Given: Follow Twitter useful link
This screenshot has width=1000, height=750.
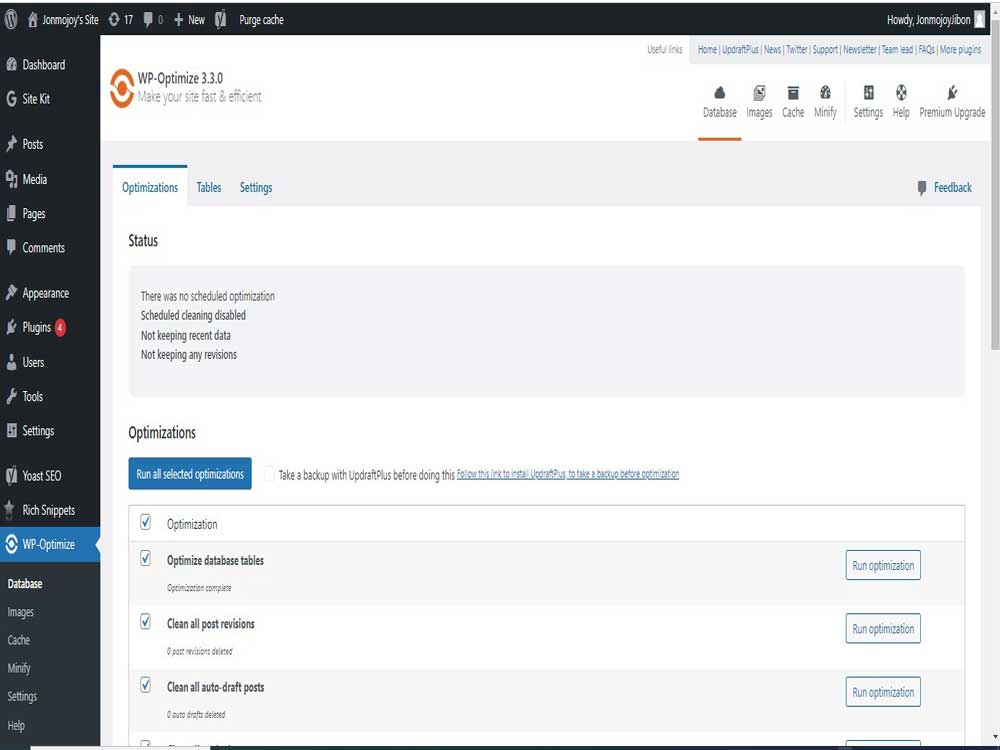Looking at the screenshot, I should (797, 50).
